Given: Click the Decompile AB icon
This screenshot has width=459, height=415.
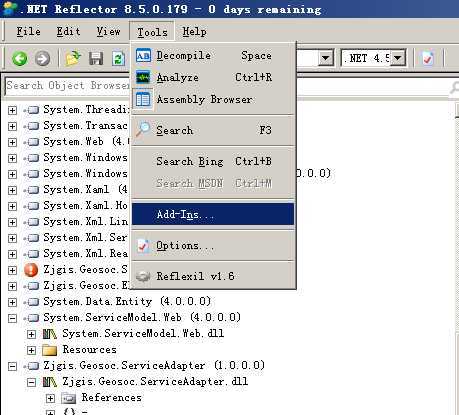Looking at the screenshot, I should (143, 55).
